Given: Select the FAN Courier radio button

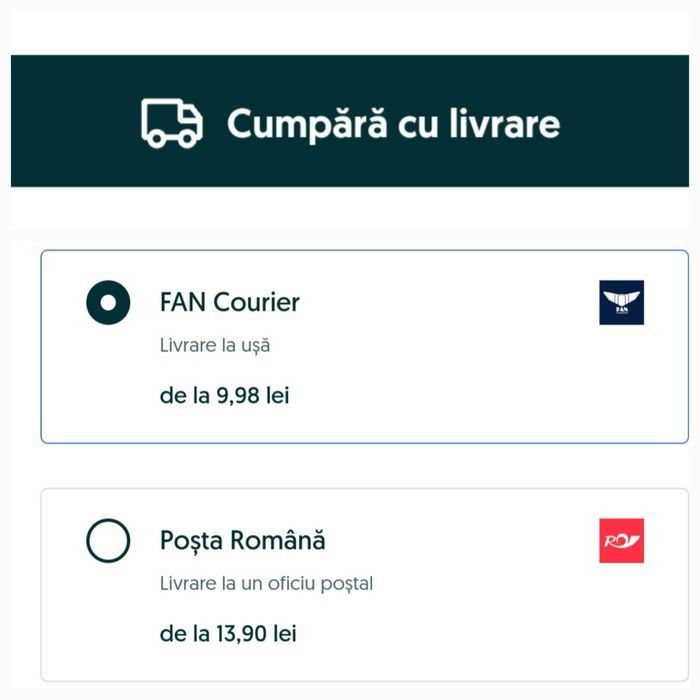Looking at the screenshot, I should (108, 303).
